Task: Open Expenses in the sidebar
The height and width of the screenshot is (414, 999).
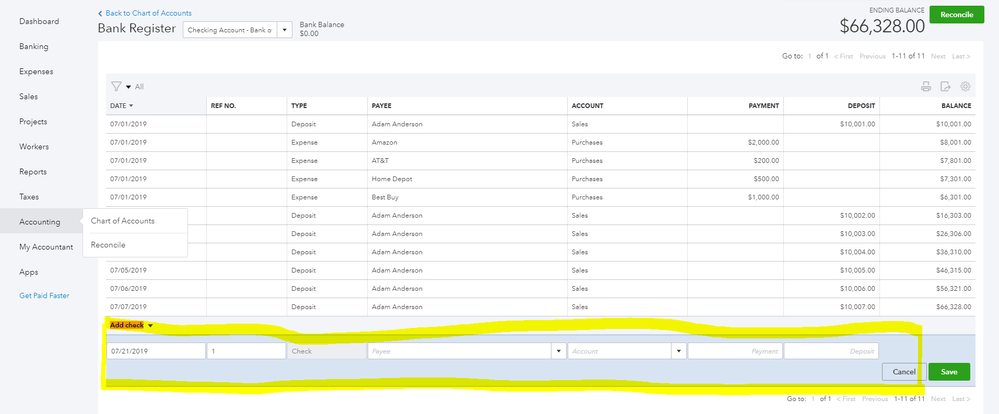Action: [36, 71]
